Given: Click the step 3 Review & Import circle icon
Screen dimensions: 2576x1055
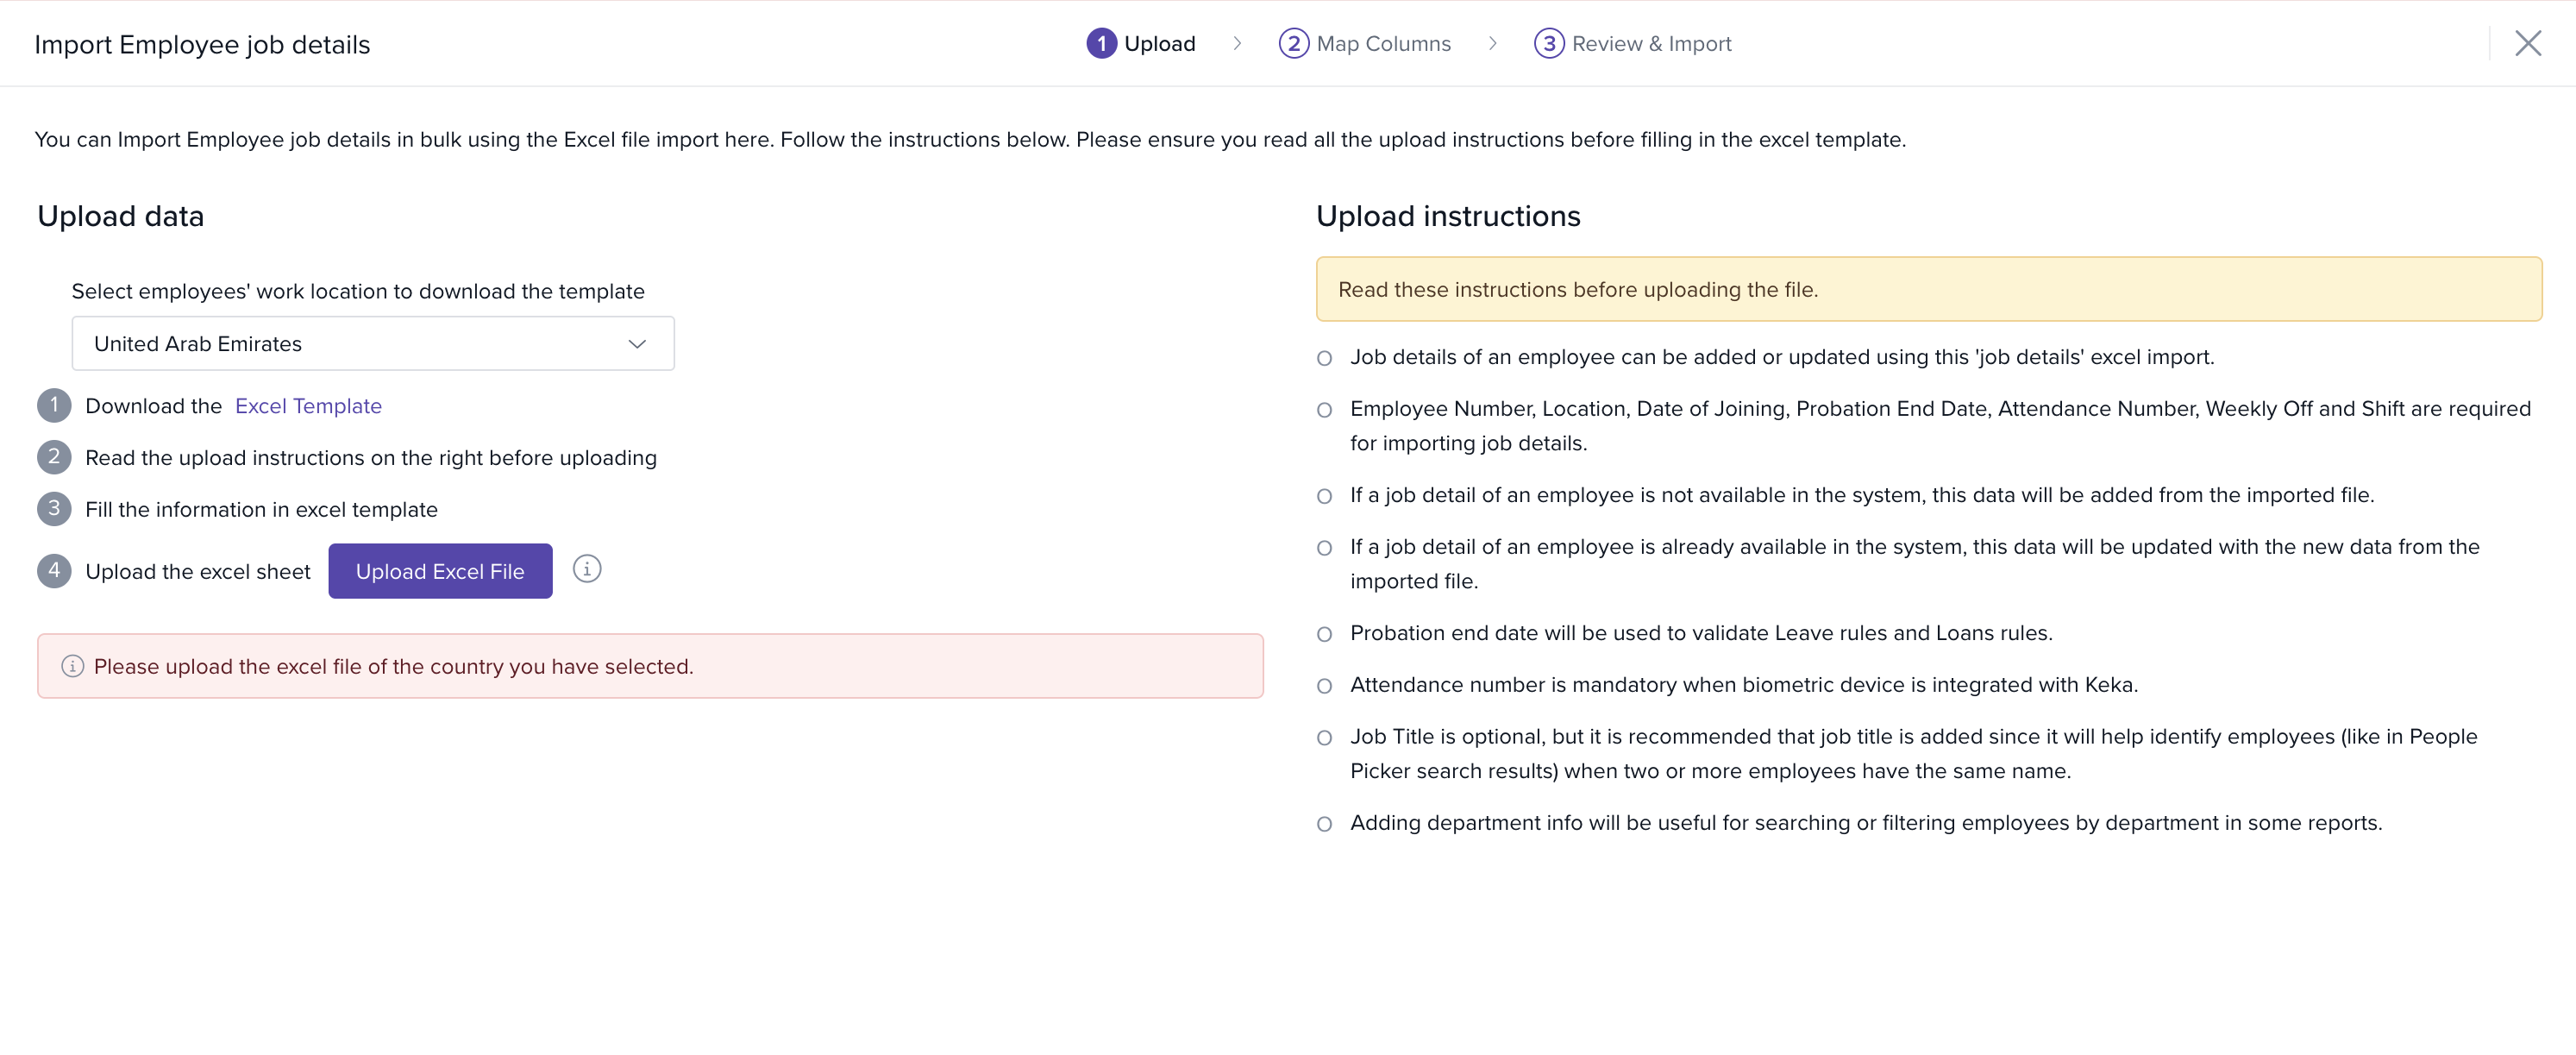Looking at the screenshot, I should [x=1548, y=43].
